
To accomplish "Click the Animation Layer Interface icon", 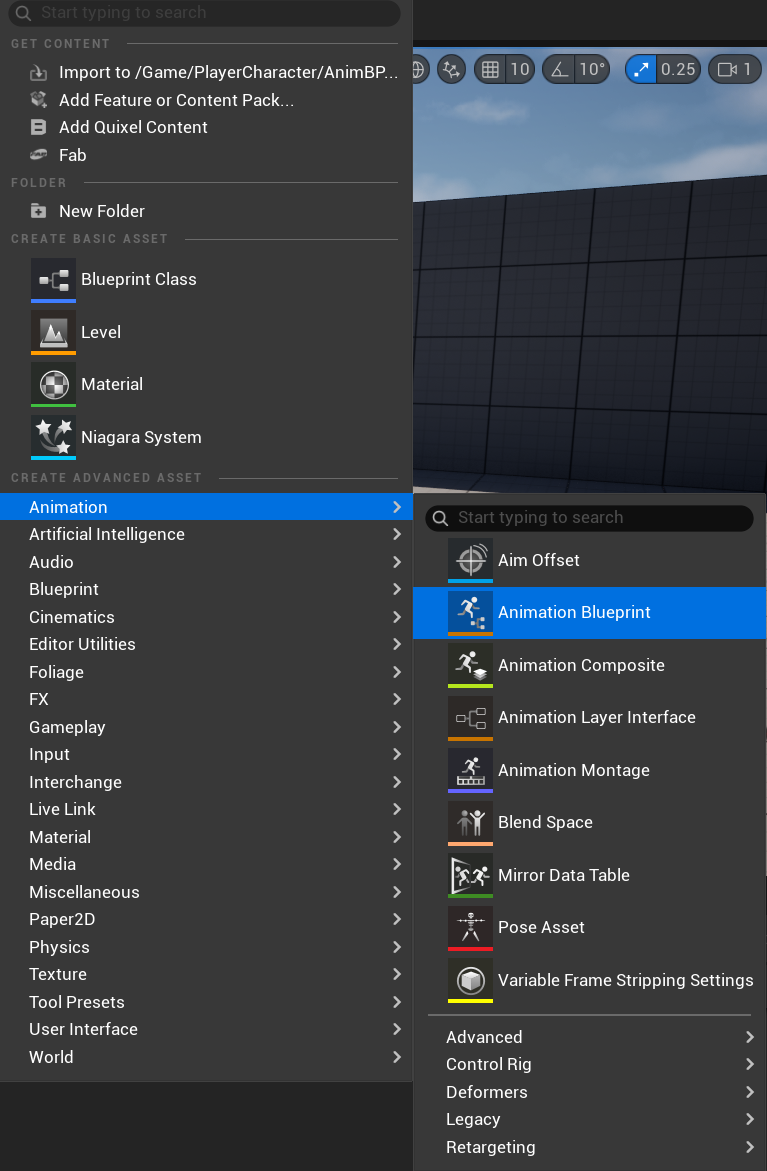I will 471,718.
